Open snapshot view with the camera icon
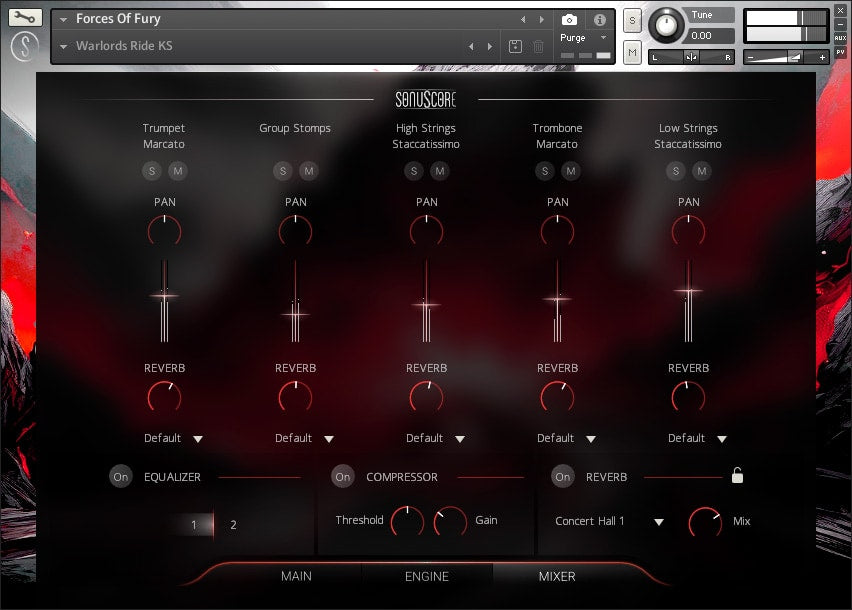 click(x=569, y=20)
